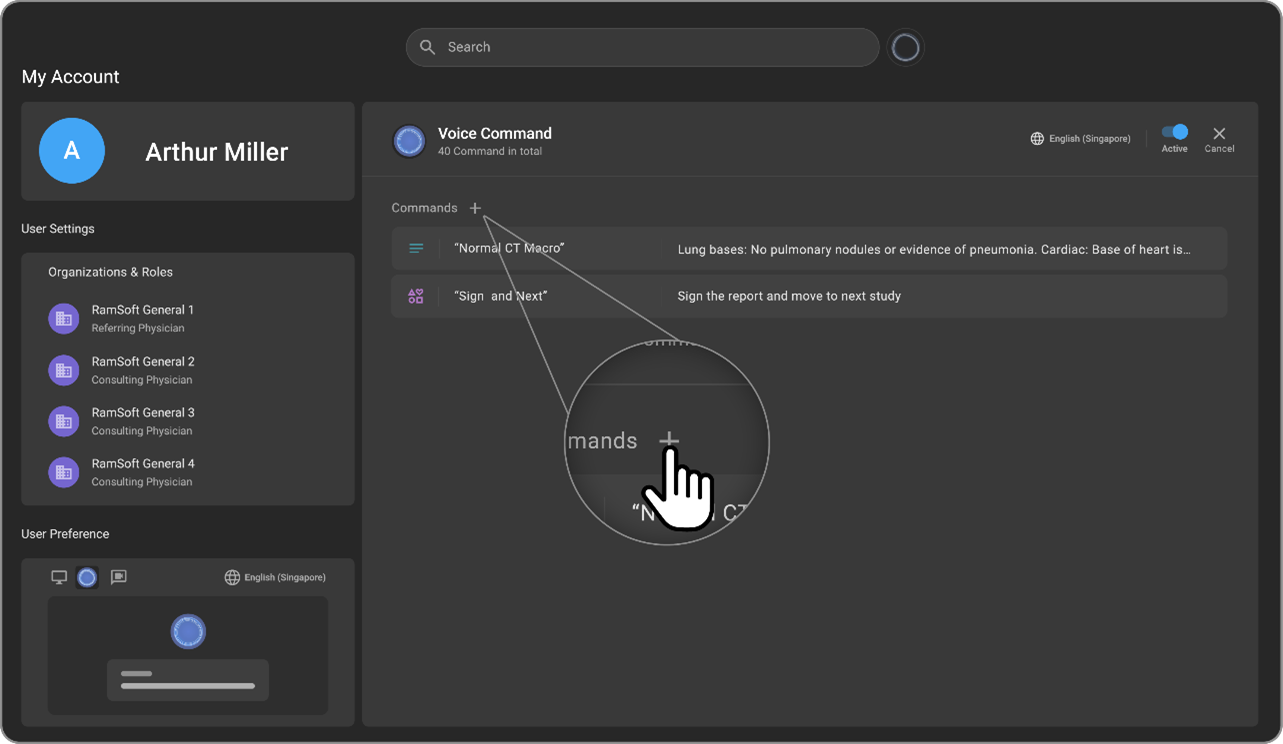Select RamSoft General 4 organization
The width and height of the screenshot is (1283, 744).
tap(142, 472)
